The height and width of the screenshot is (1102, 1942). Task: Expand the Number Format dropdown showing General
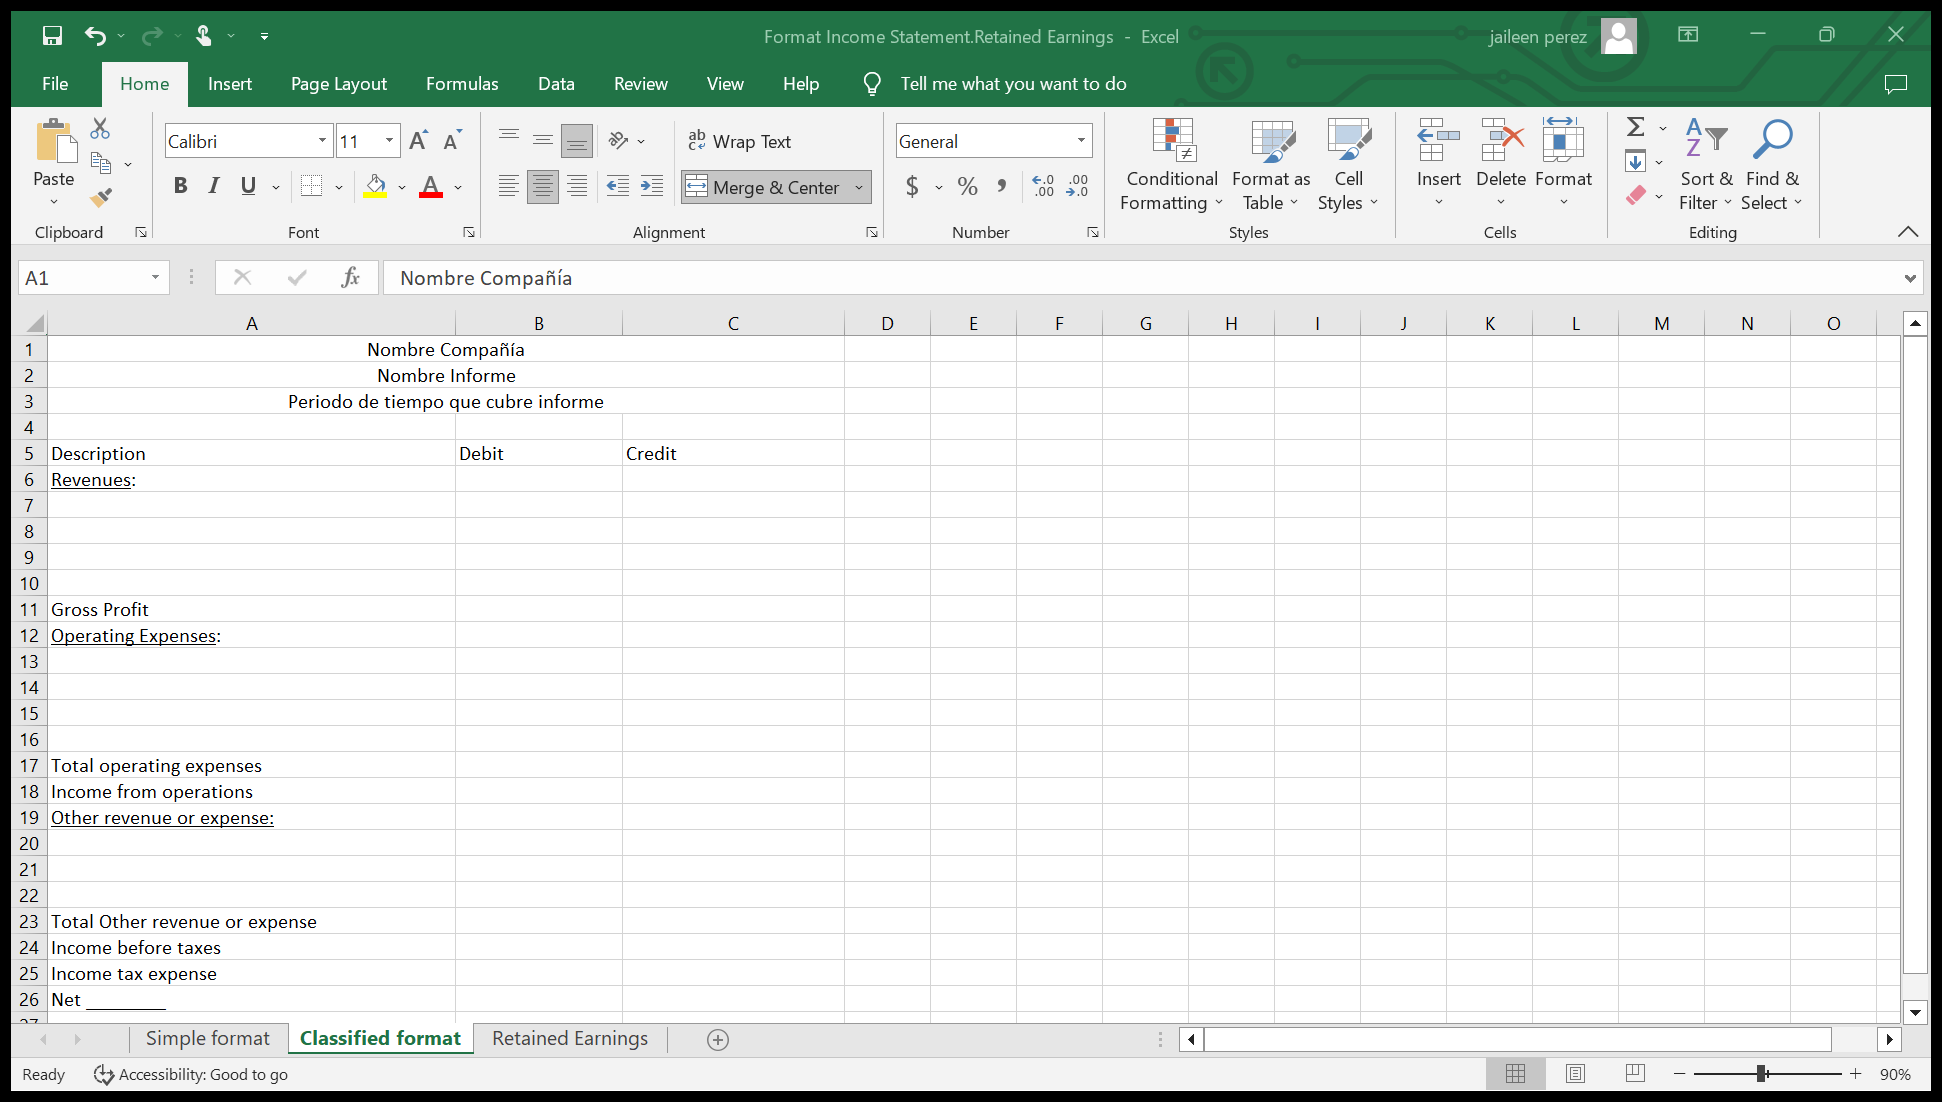pos(1080,140)
